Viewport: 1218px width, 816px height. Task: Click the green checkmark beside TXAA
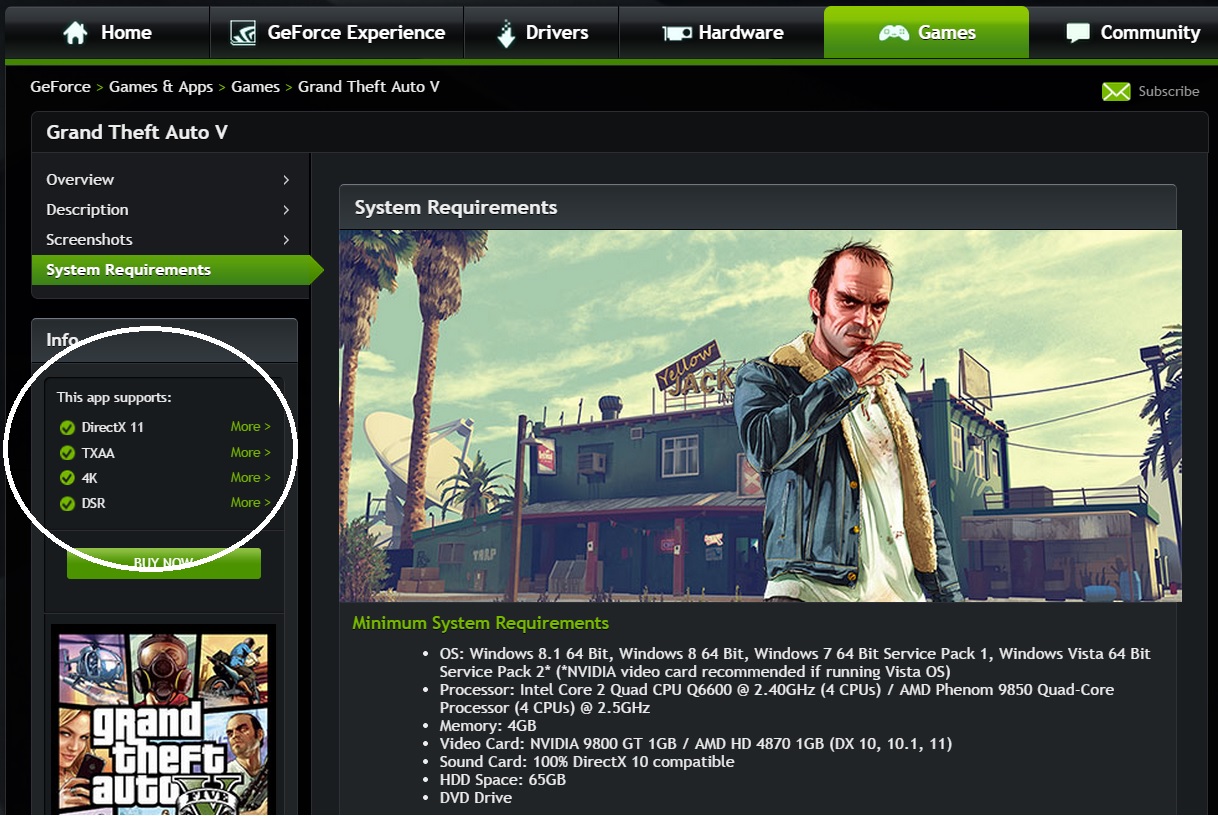pos(67,453)
